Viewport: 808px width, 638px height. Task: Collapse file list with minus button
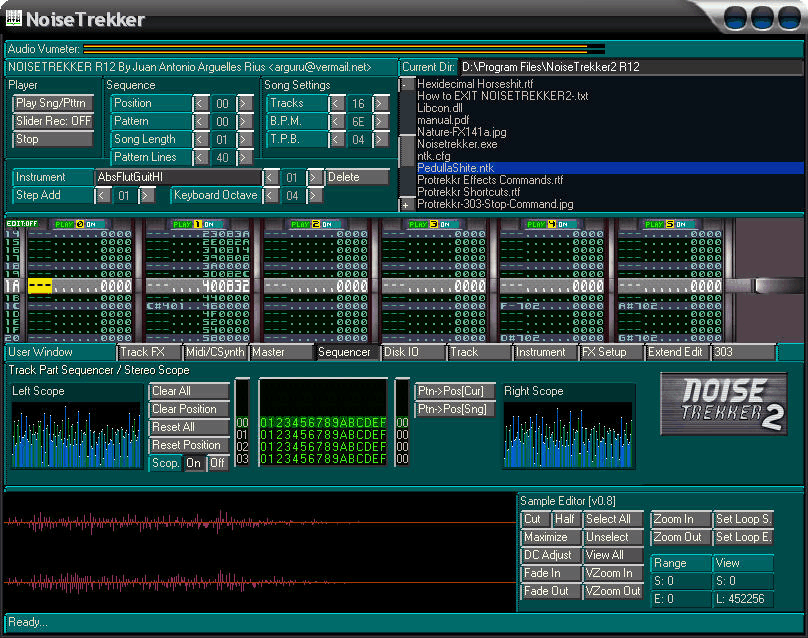406,84
